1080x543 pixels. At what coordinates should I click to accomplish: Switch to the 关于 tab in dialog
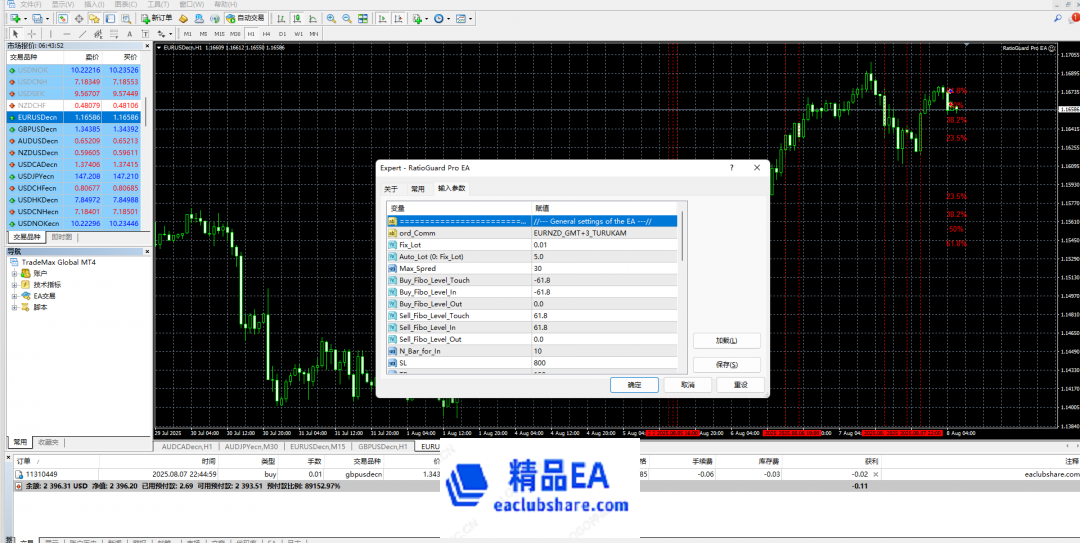coord(391,188)
